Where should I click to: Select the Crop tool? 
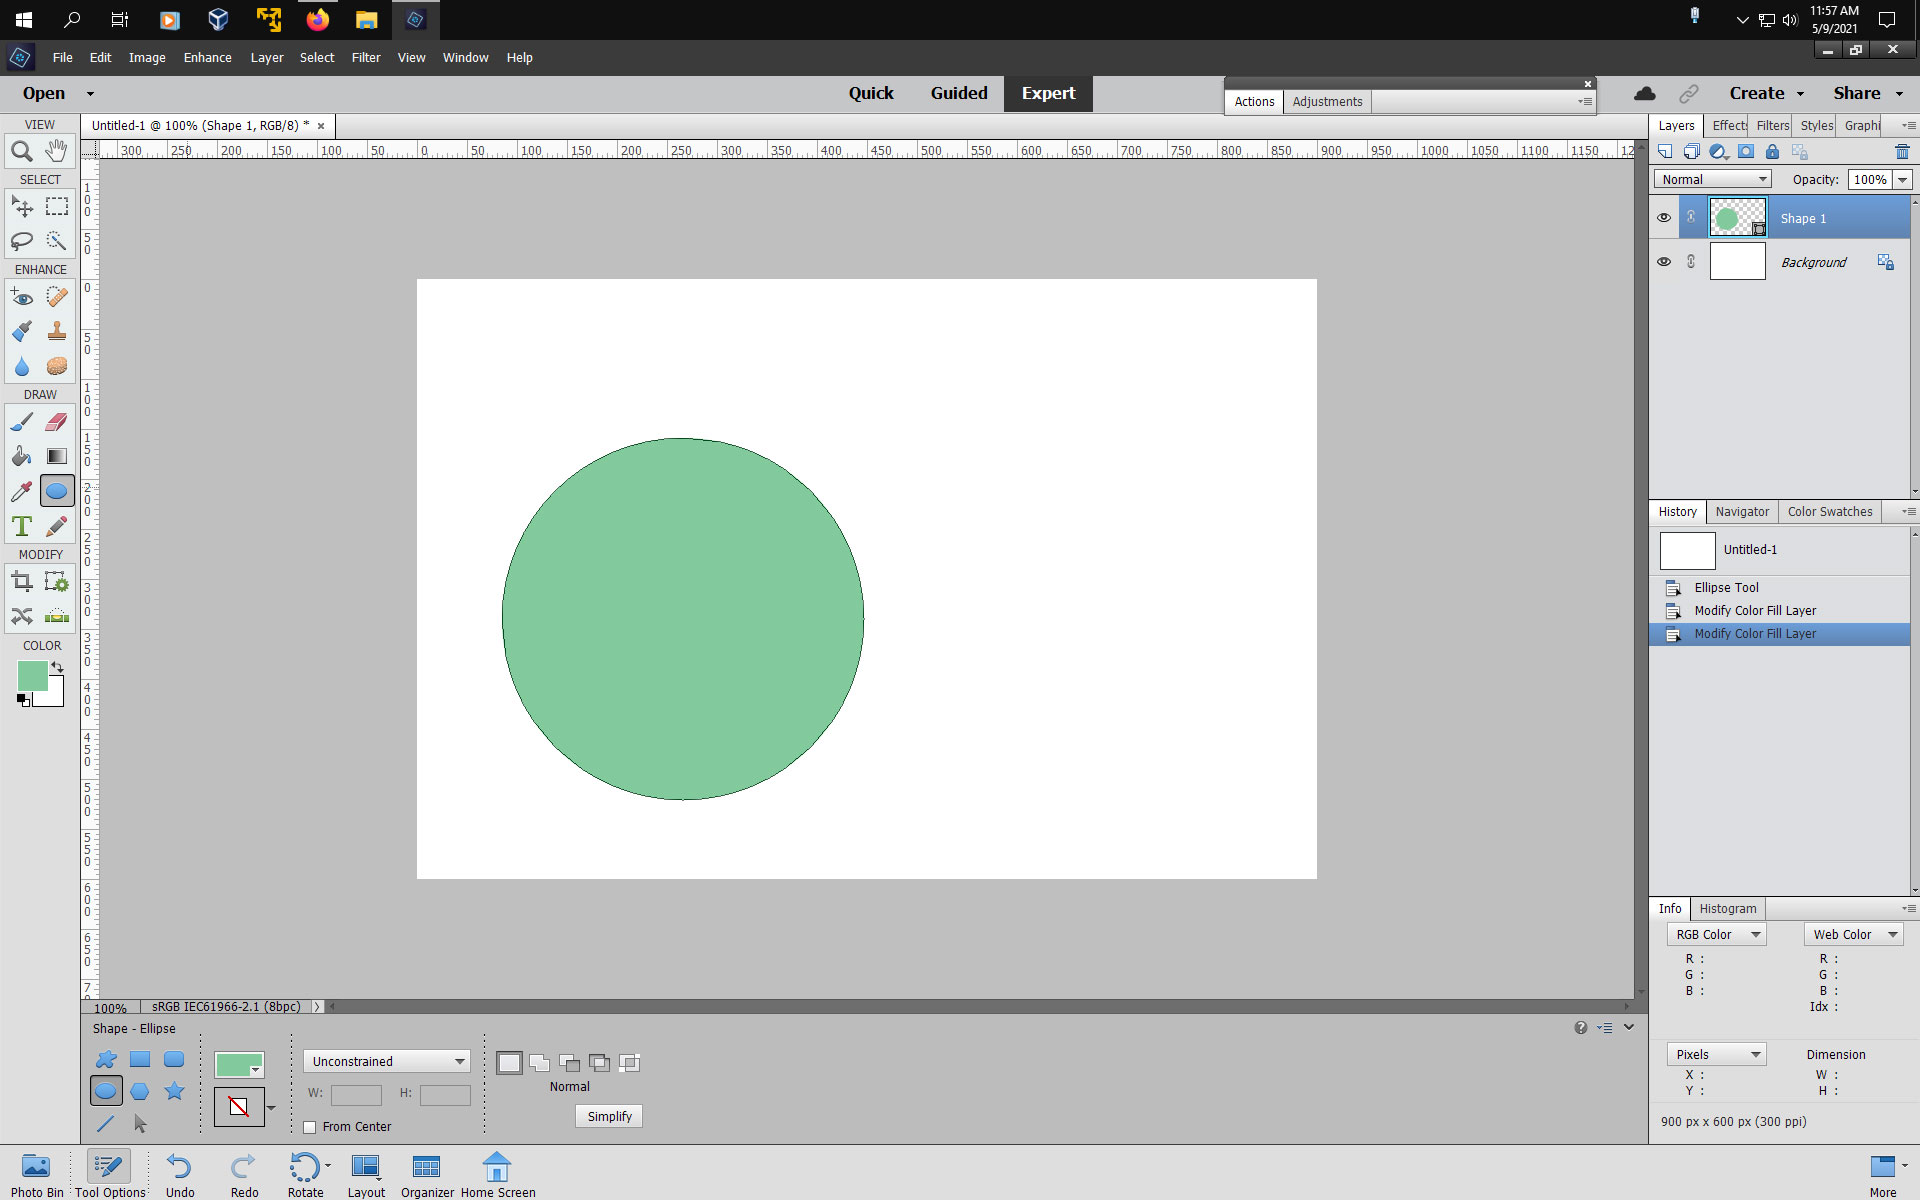pyautogui.click(x=21, y=582)
